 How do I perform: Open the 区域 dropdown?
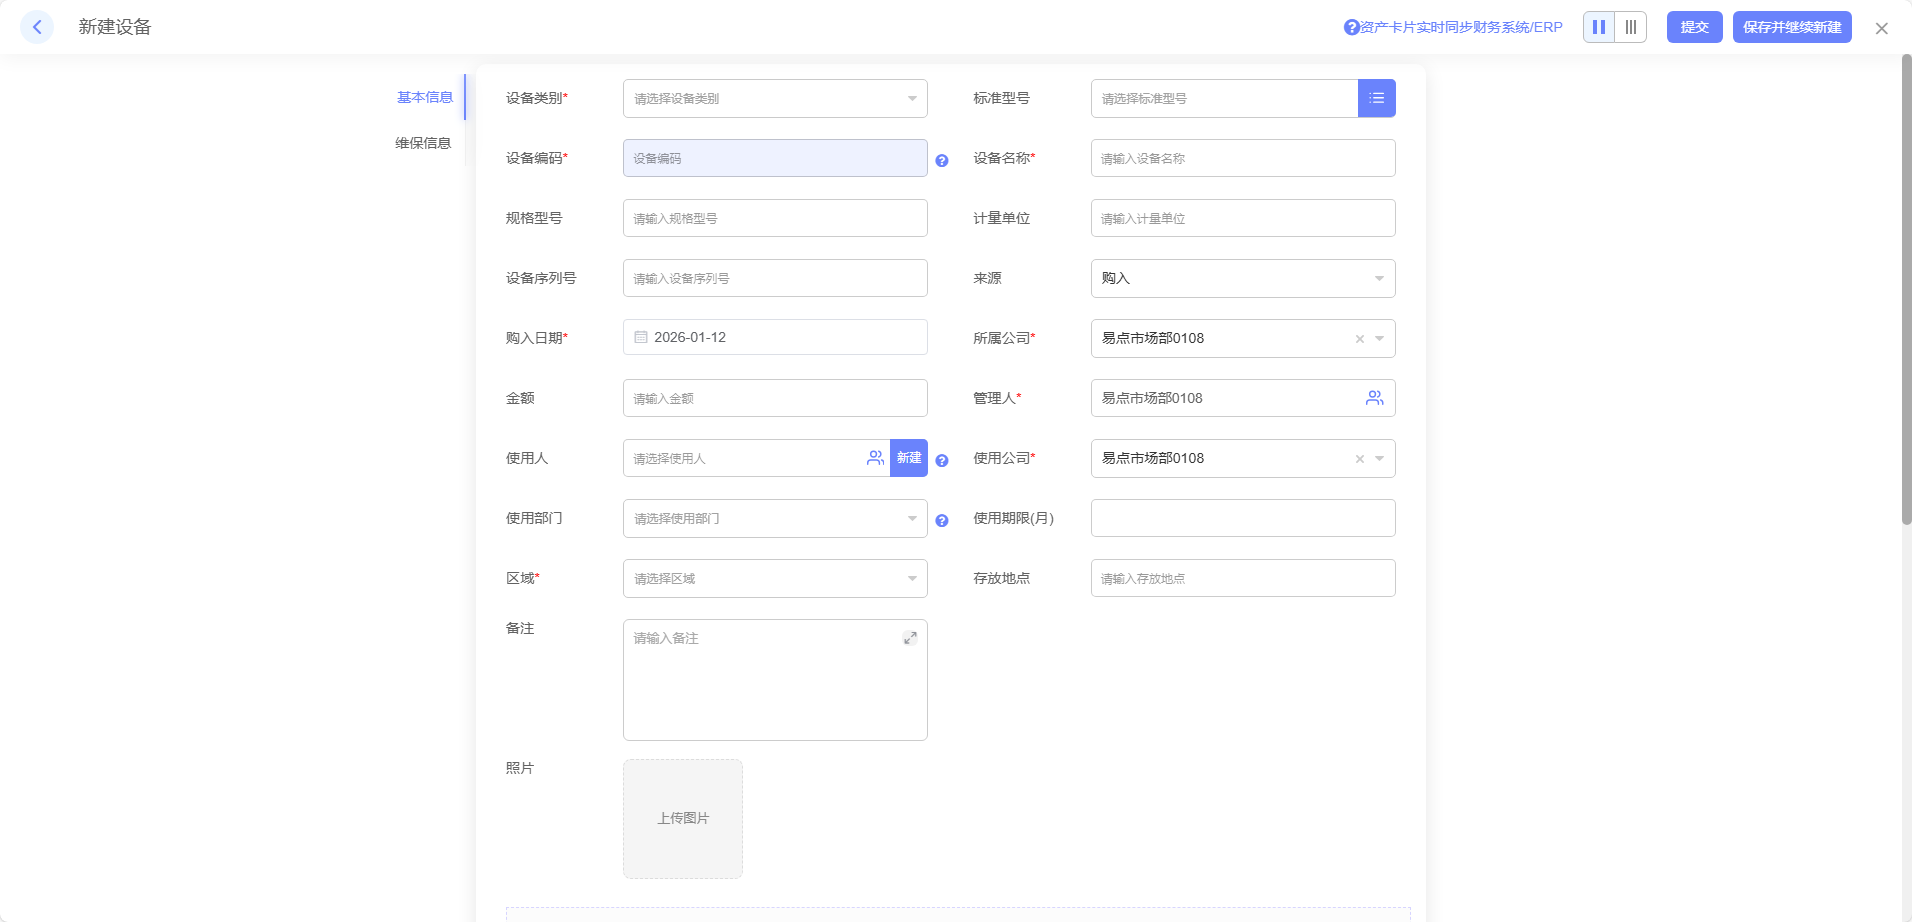(775, 578)
